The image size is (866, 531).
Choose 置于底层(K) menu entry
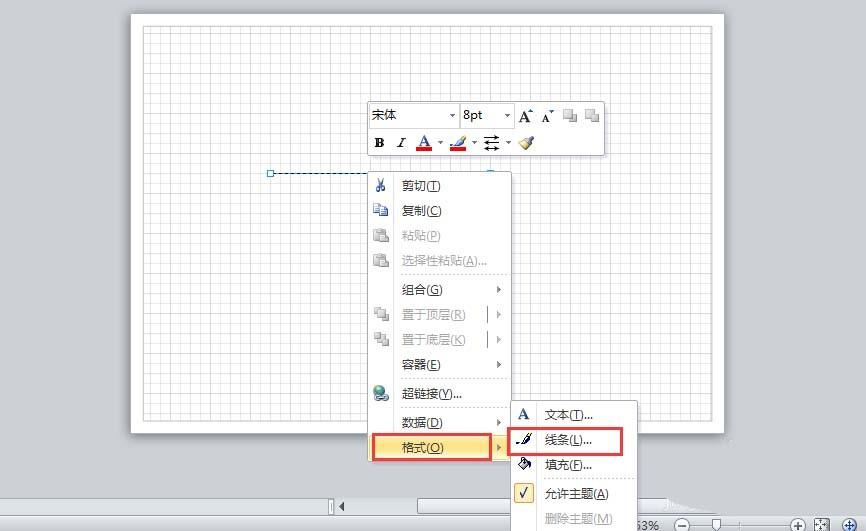[x=433, y=340]
